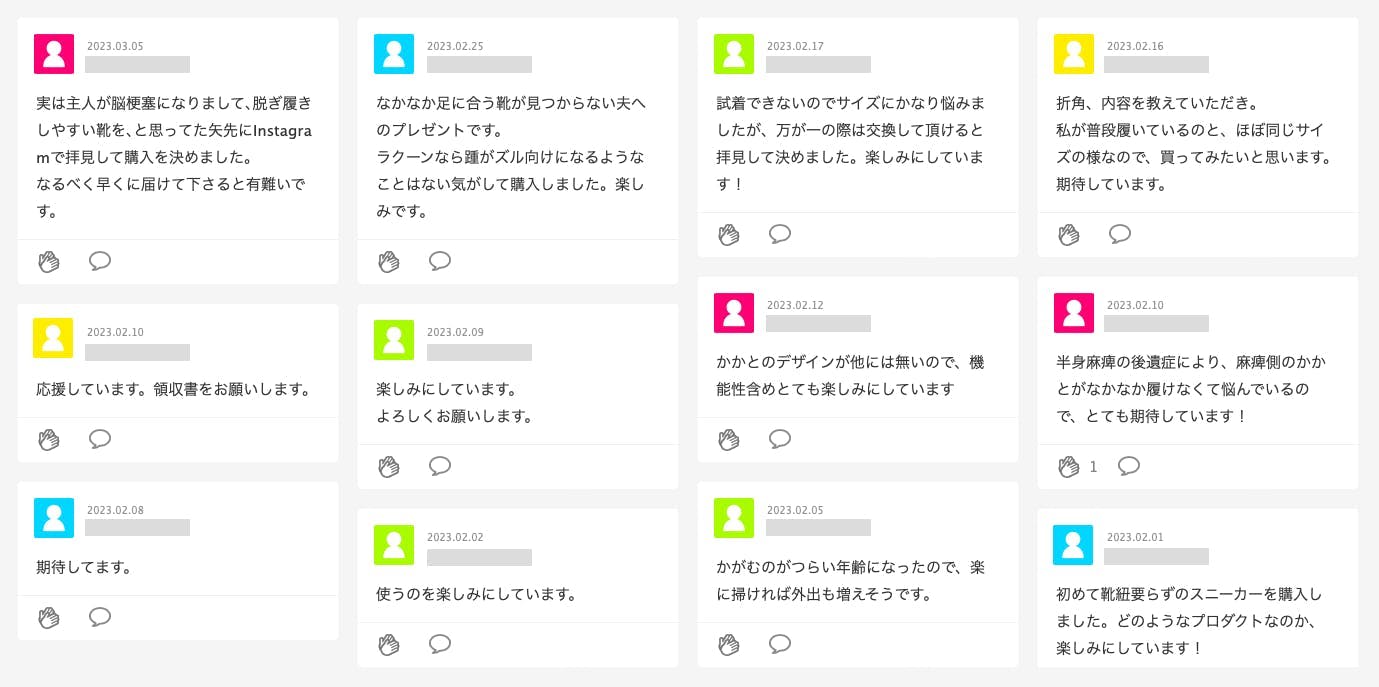Reply to the 2023.02.09 comment

click(440, 466)
